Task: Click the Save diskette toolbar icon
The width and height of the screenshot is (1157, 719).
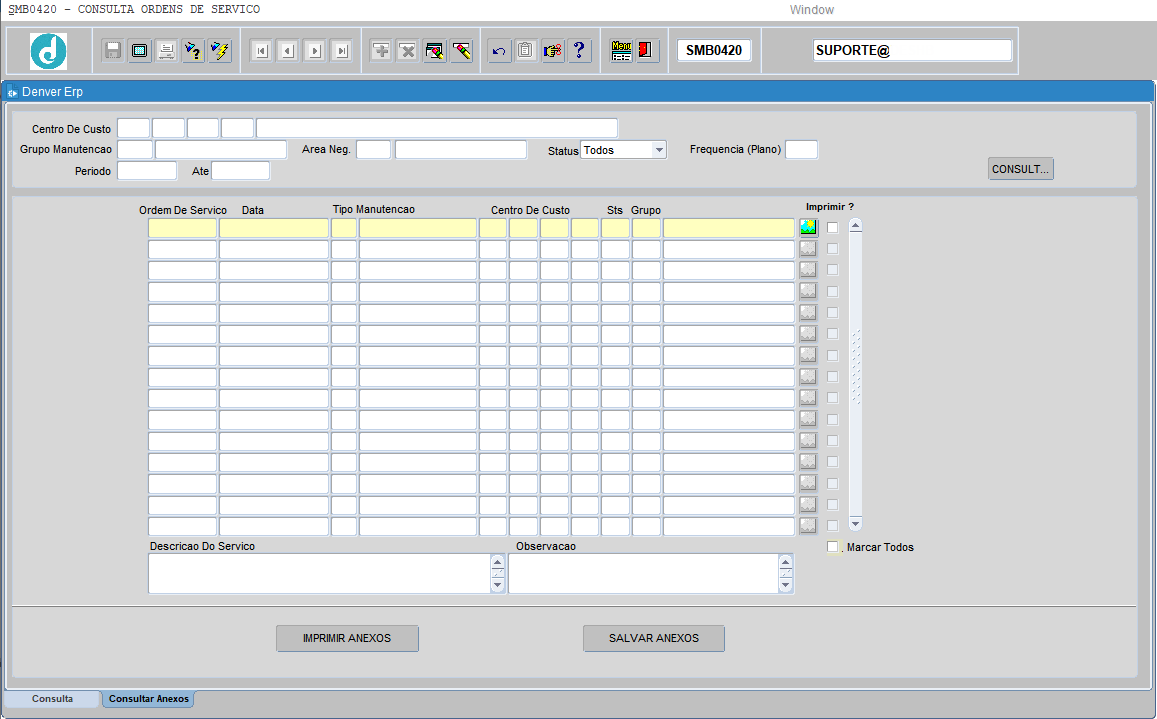Action: (113, 51)
